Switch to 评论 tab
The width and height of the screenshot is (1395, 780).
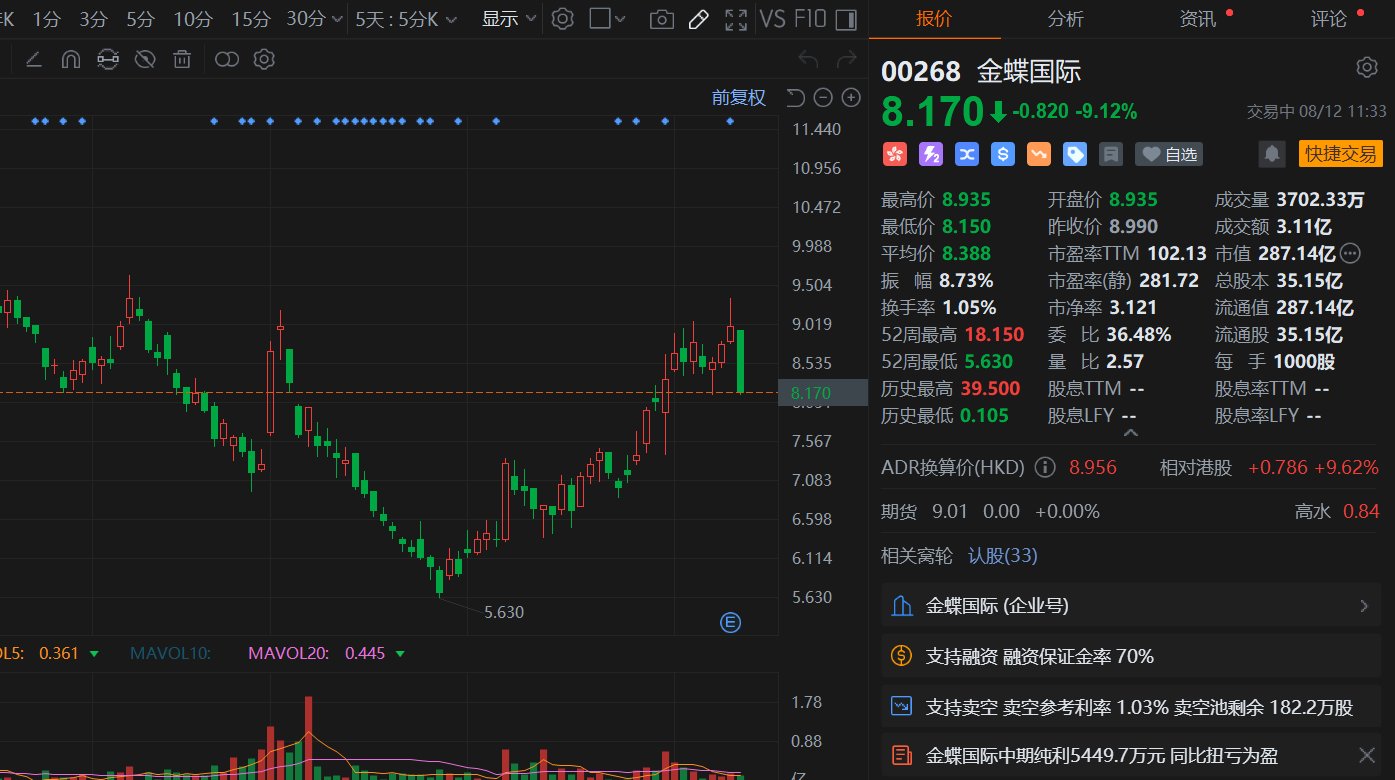click(x=1329, y=19)
